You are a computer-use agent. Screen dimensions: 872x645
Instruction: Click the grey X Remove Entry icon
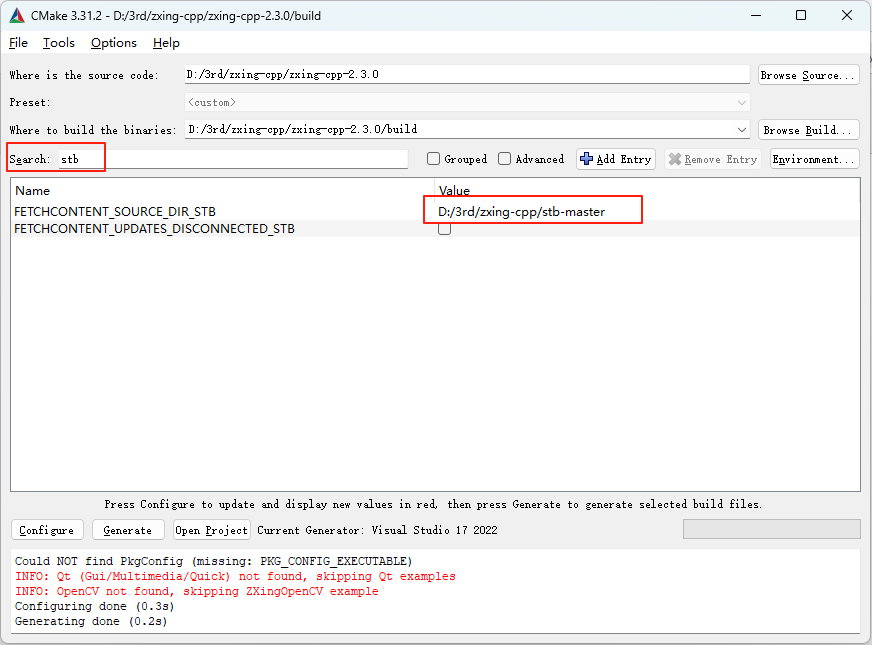(x=675, y=159)
